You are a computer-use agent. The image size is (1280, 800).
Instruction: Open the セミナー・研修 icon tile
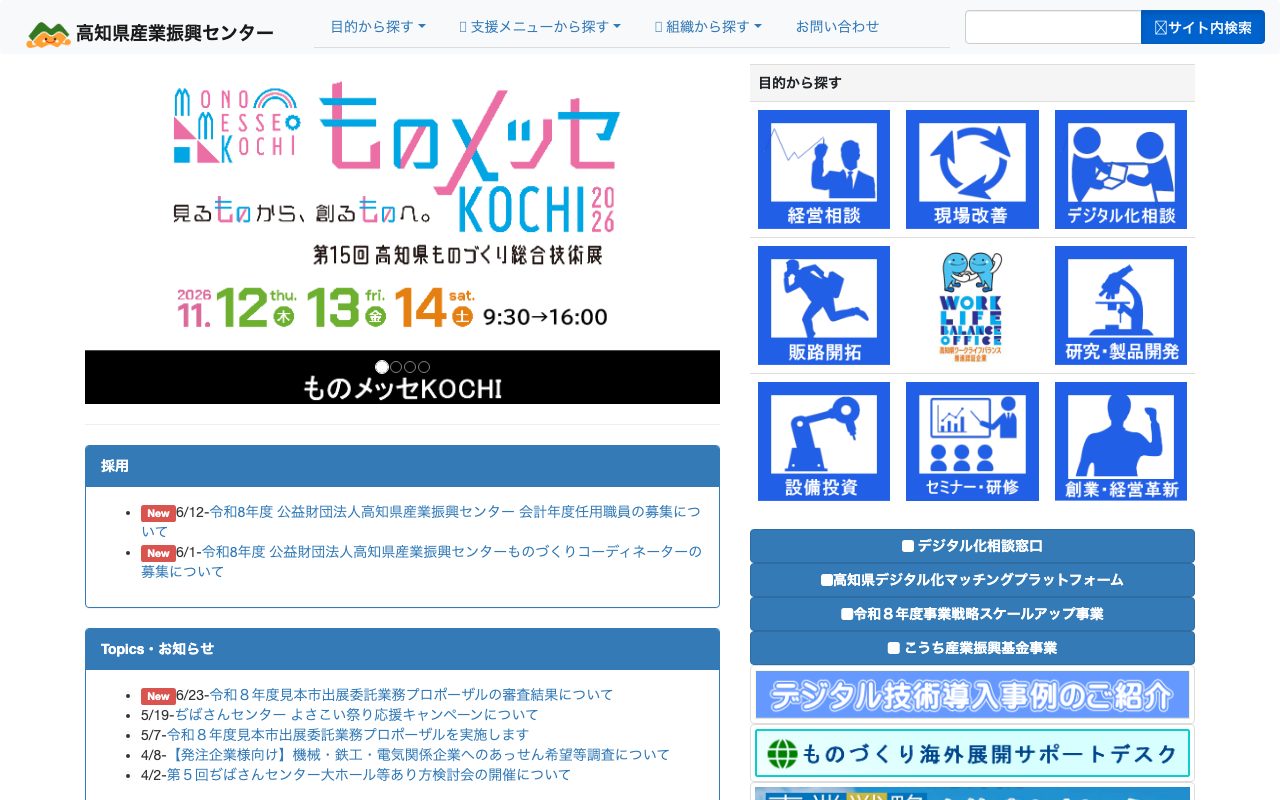[972, 441]
